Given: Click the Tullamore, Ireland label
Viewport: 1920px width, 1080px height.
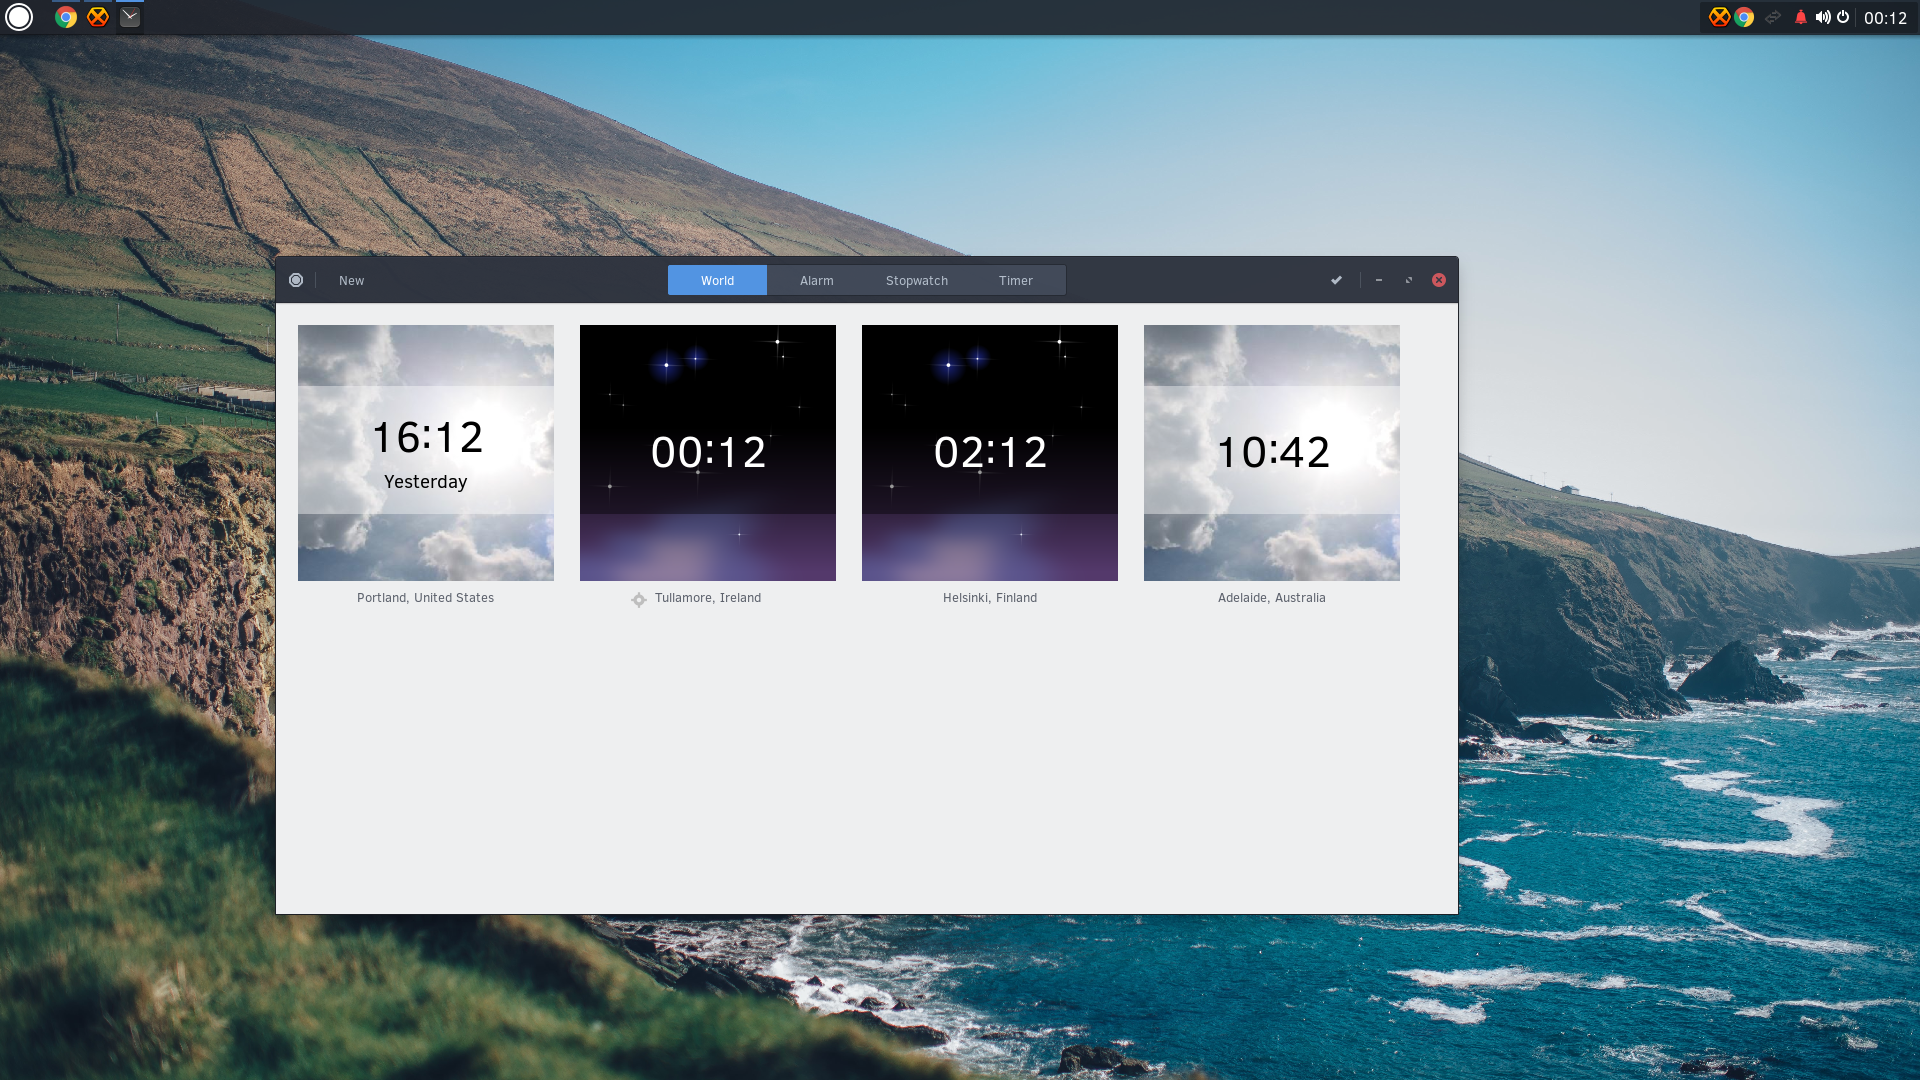Looking at the screenshot, I should (708, 598).
